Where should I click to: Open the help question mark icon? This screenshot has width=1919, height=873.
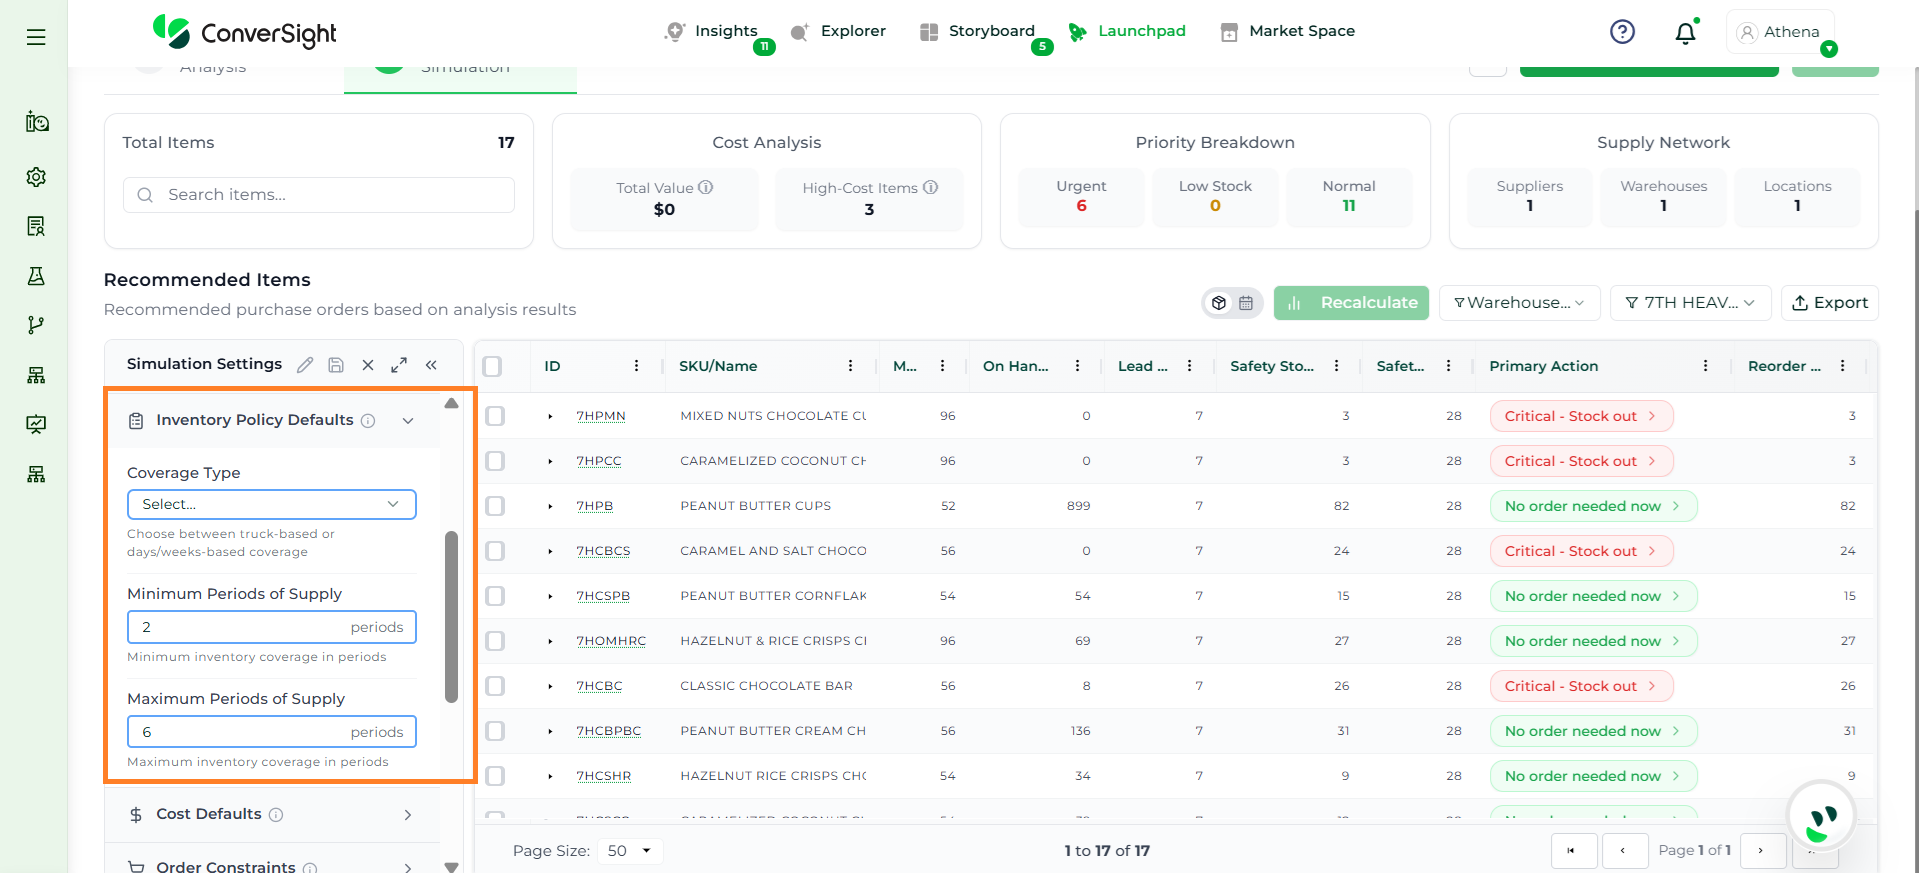click(x=1622, y=32)
